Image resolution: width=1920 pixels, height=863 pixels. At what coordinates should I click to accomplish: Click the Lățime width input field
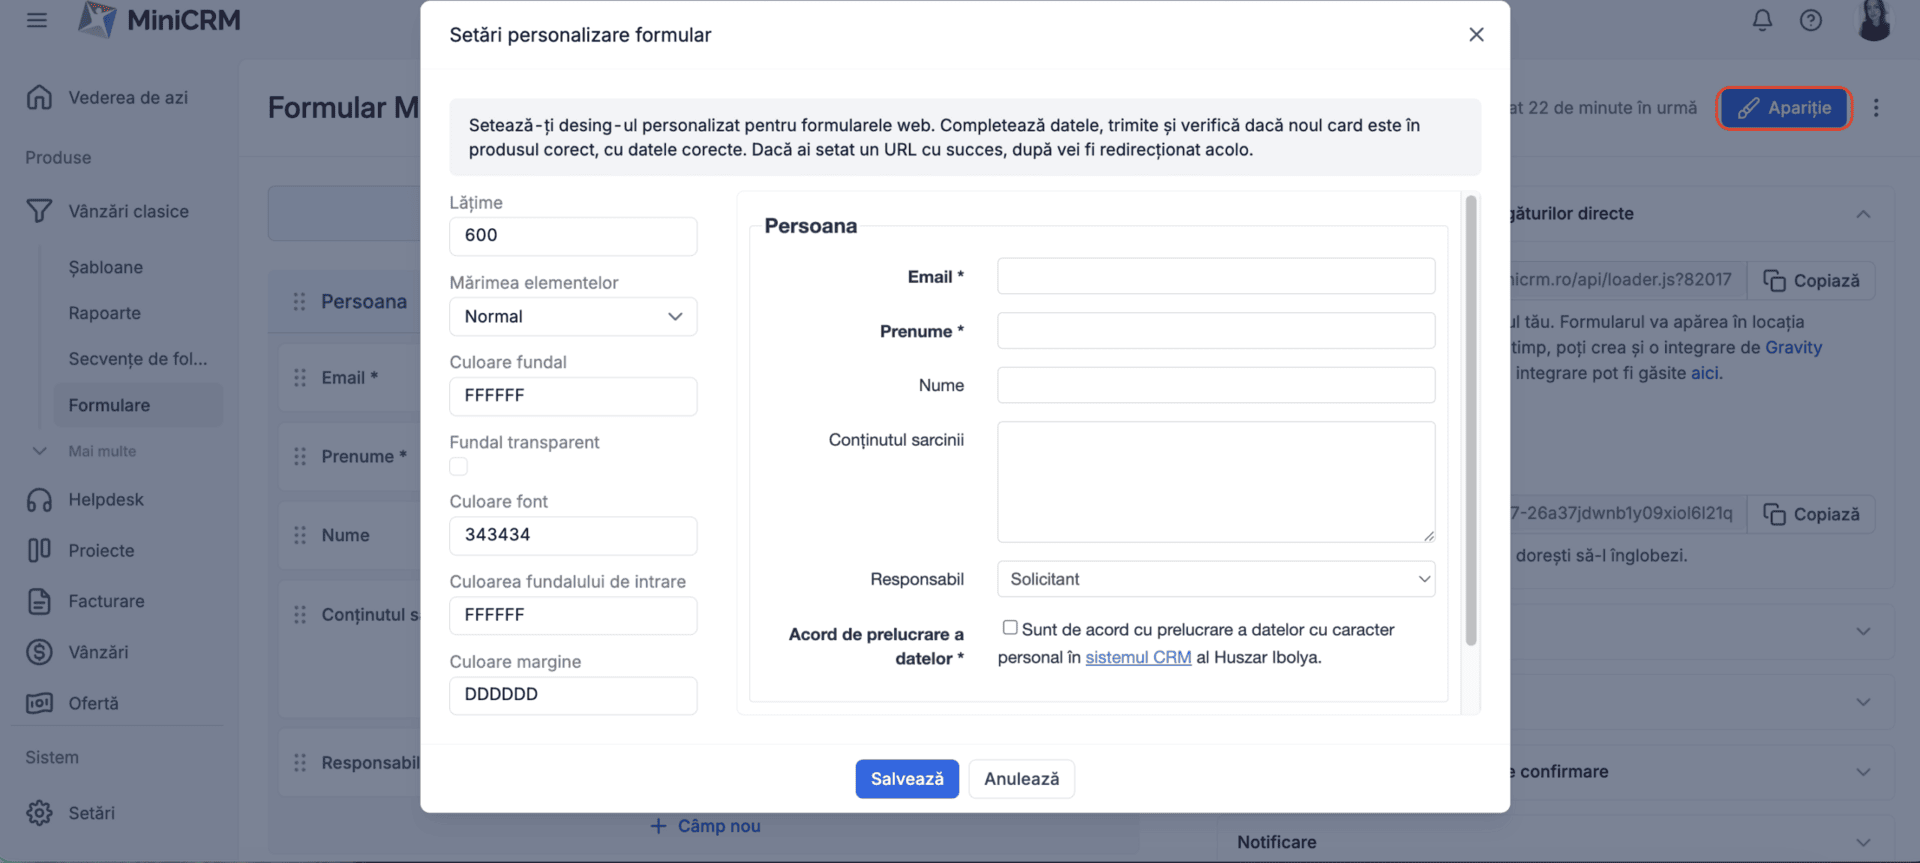click(x=573, y=236)
